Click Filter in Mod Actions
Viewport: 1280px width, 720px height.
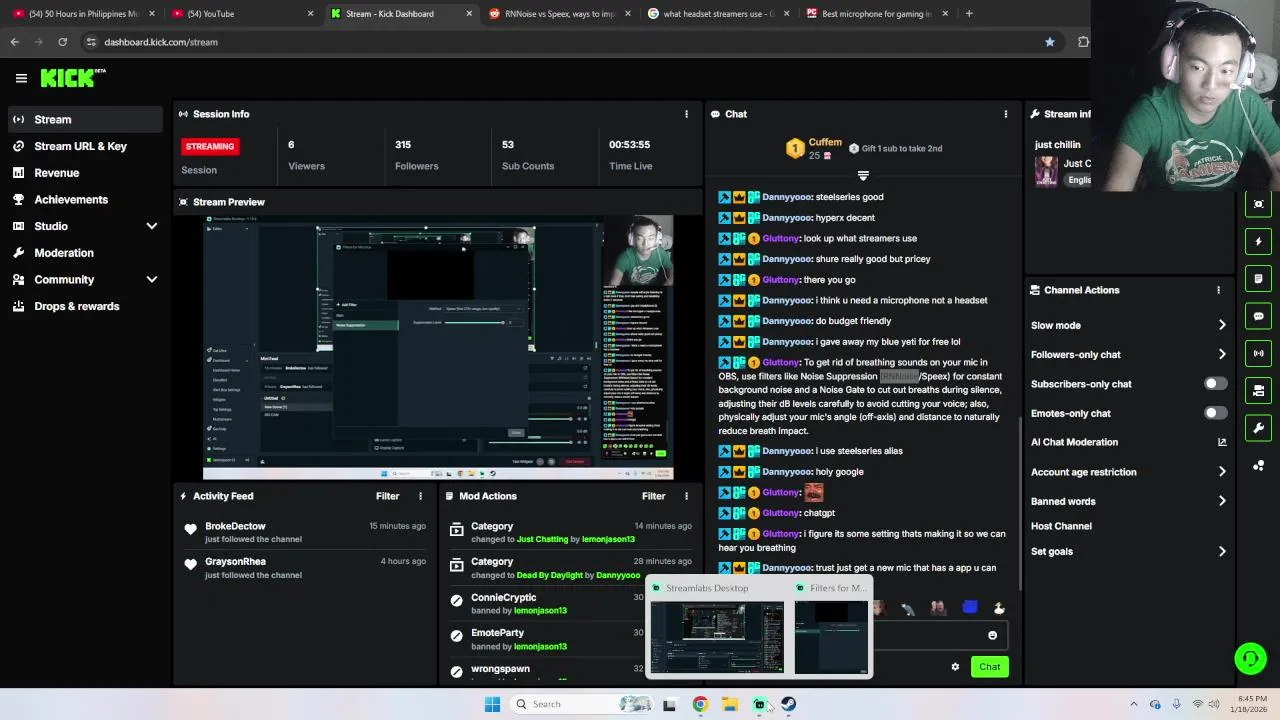pyautogui.click(x=653, y=496)
